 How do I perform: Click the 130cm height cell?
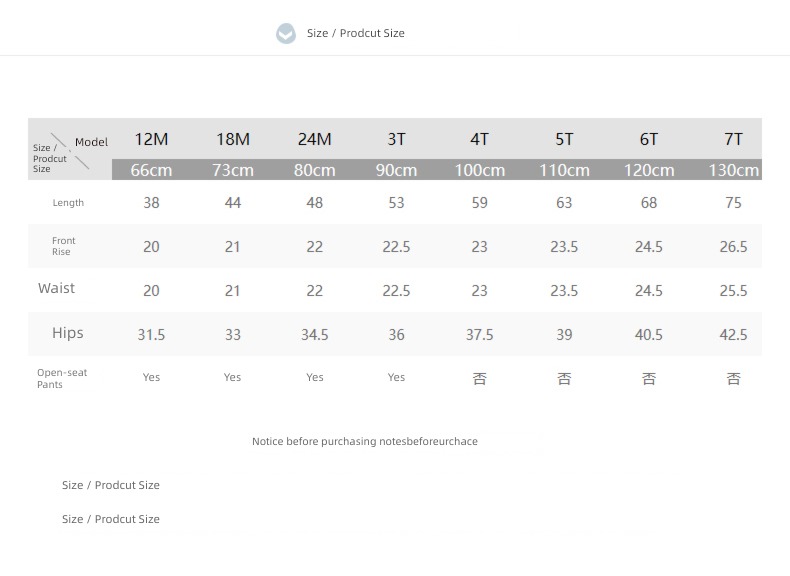pyautogui.click(x=734, y=170)
